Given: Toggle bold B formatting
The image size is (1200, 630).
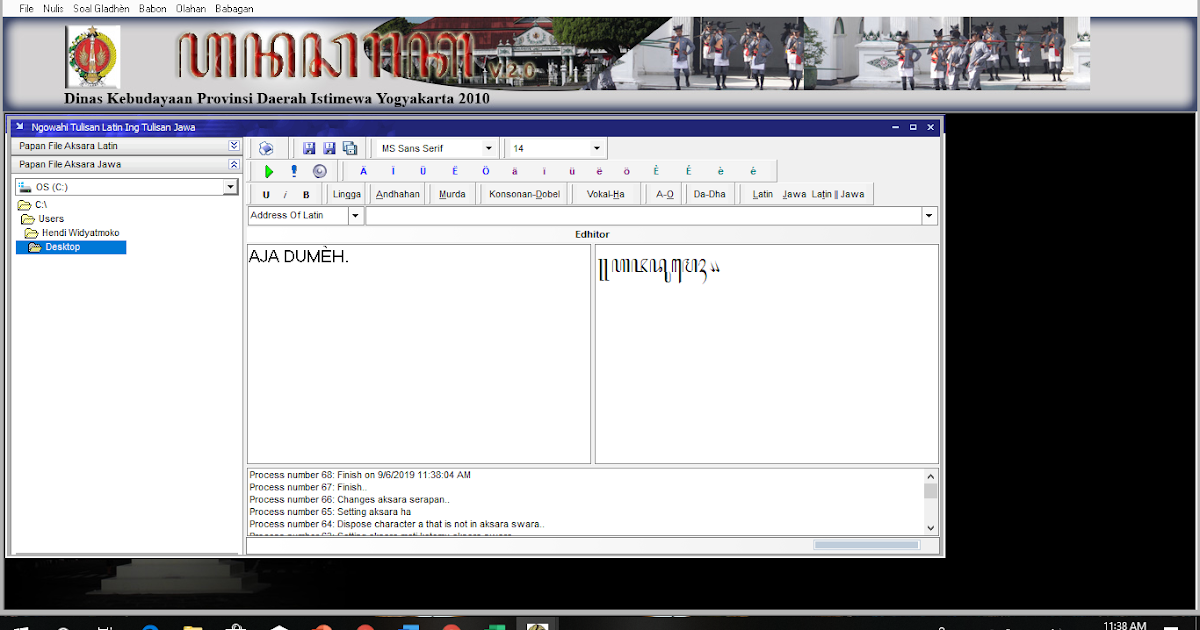Looking at the screenshot, I should coord(306,195).
